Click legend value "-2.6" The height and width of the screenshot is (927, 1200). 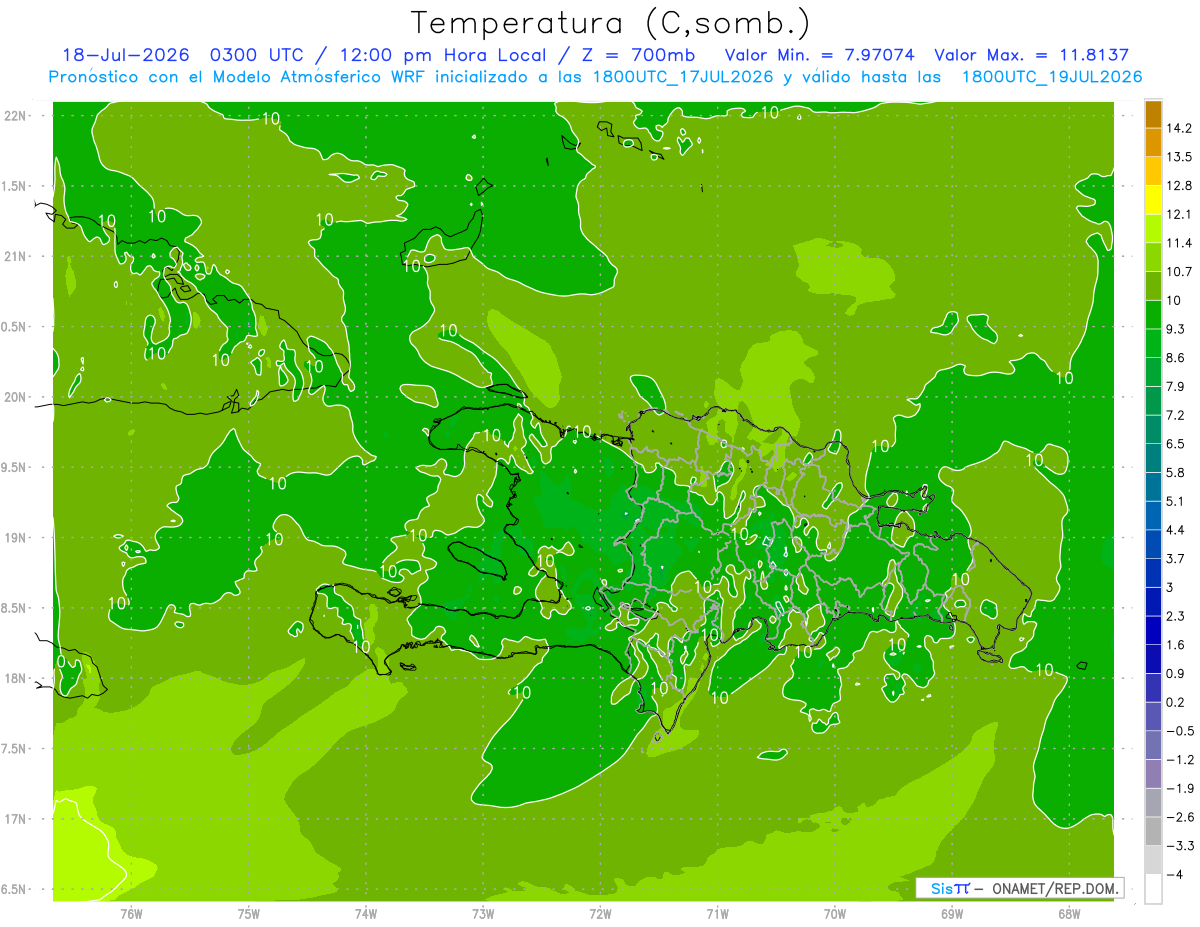coord(1180,817)
